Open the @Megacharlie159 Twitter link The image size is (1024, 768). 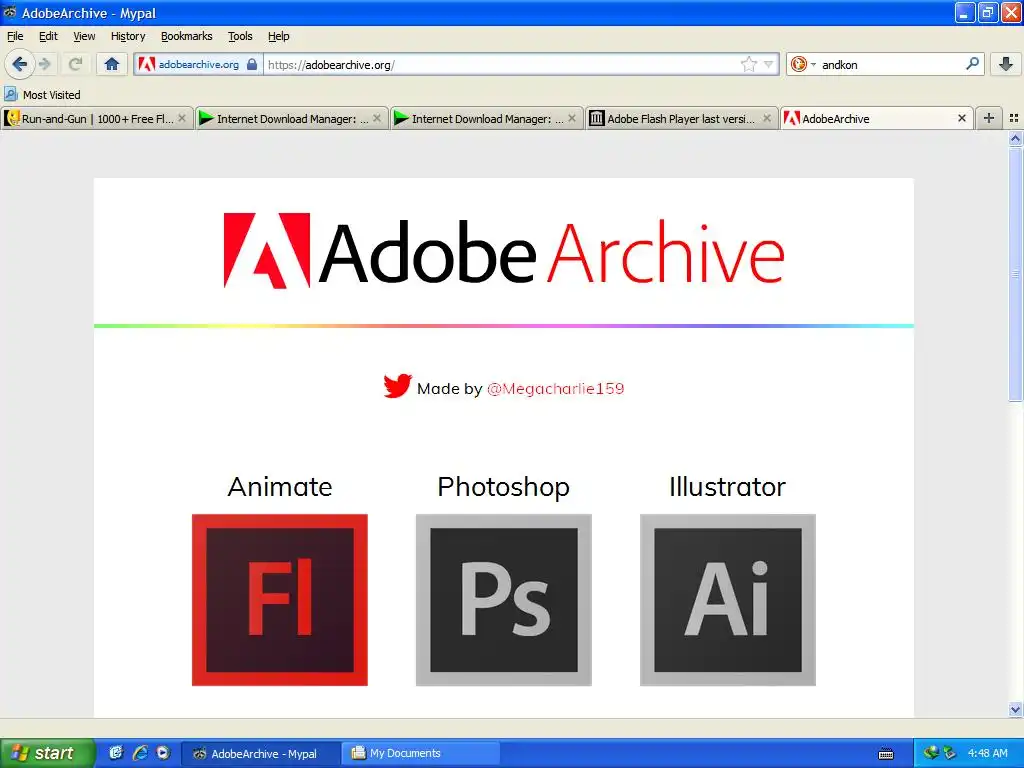tap(556, 389)
